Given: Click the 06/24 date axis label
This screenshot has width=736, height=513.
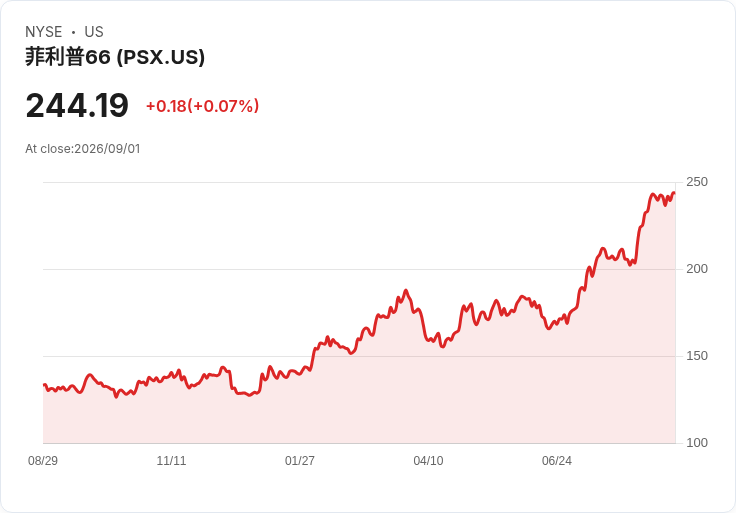Looking at the screenshot, I should [557, 460].
